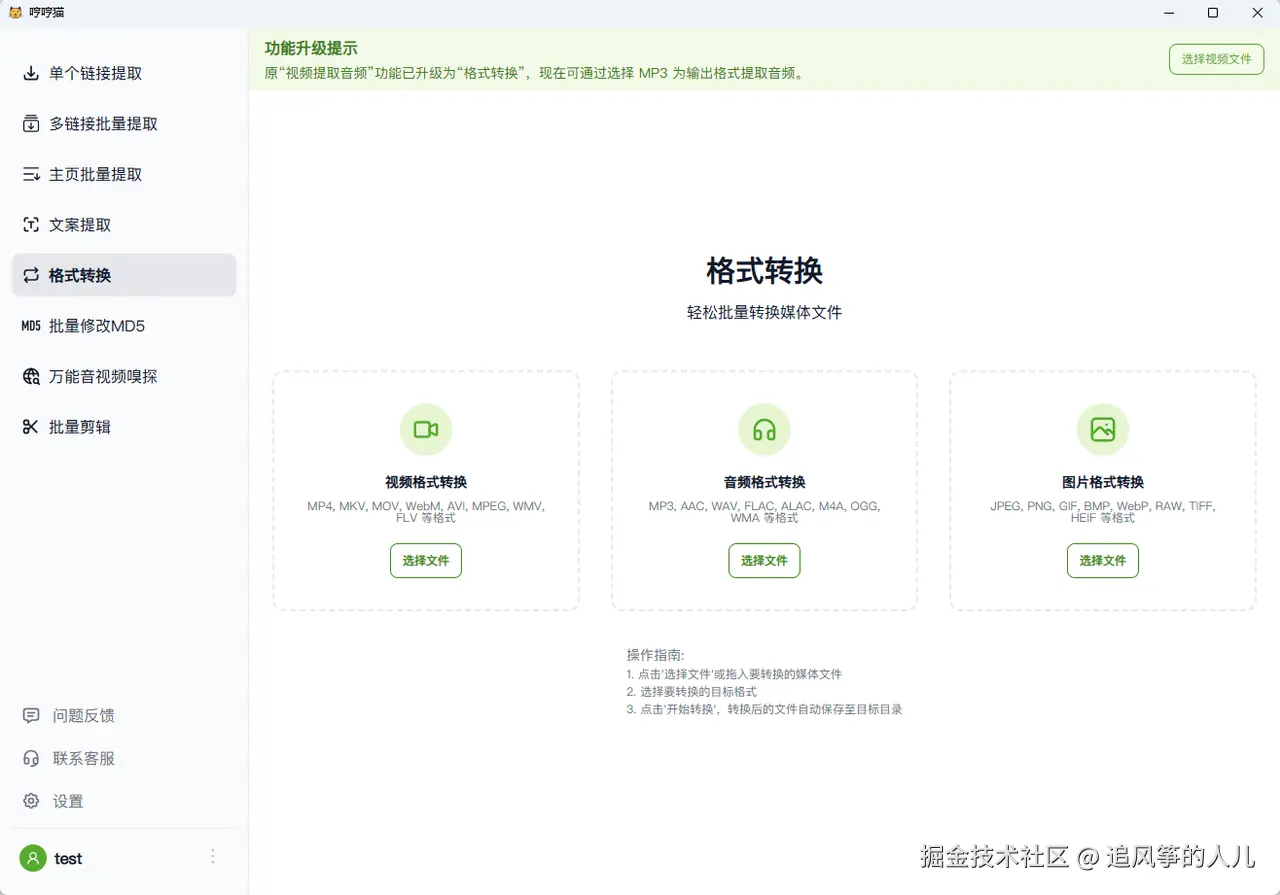This screenshot has height=895, width=1280.
Task: Click the green user avatar icon
Action: tap(33, 858)
